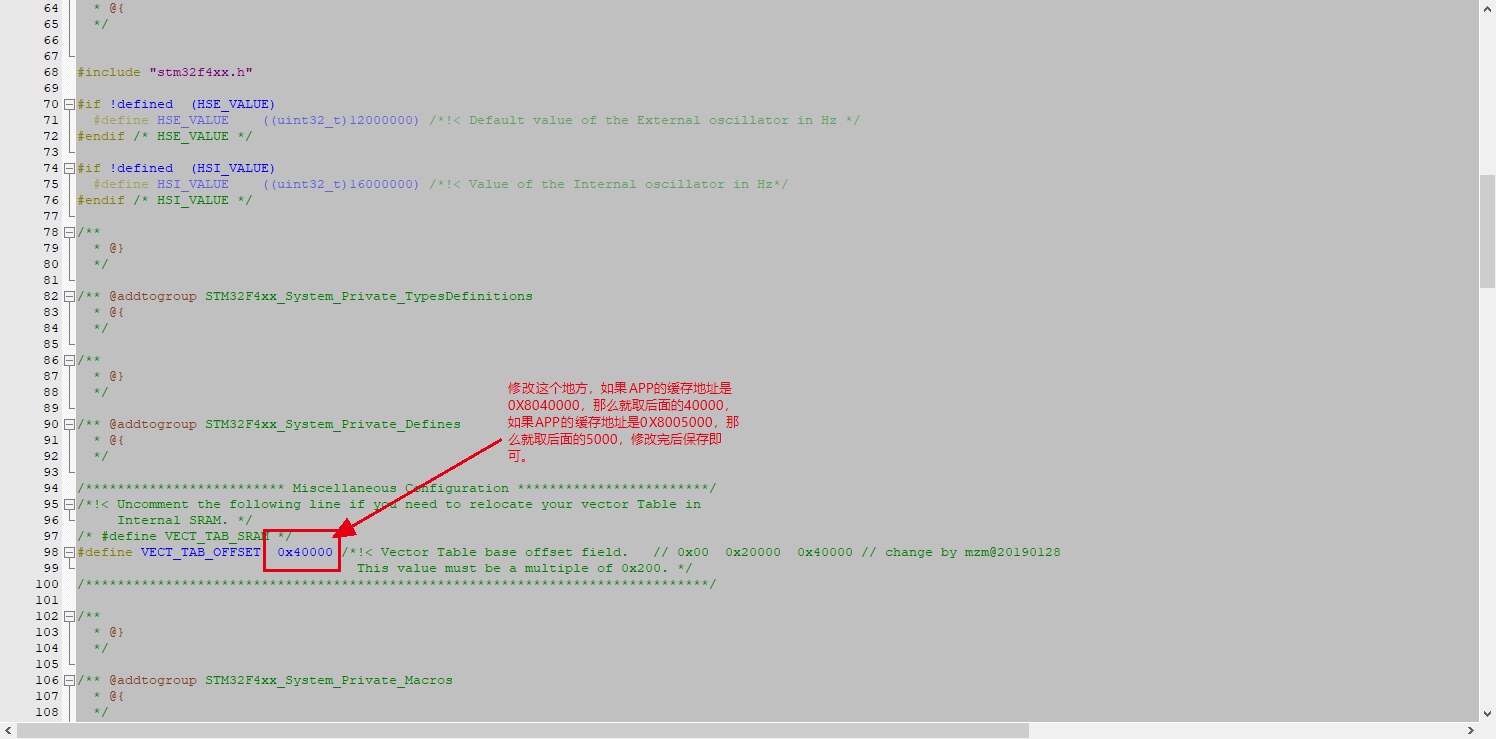Collapse the fold region at line 78
The height and width of the screenshot is (739, 1496).
tap(68, 231)
